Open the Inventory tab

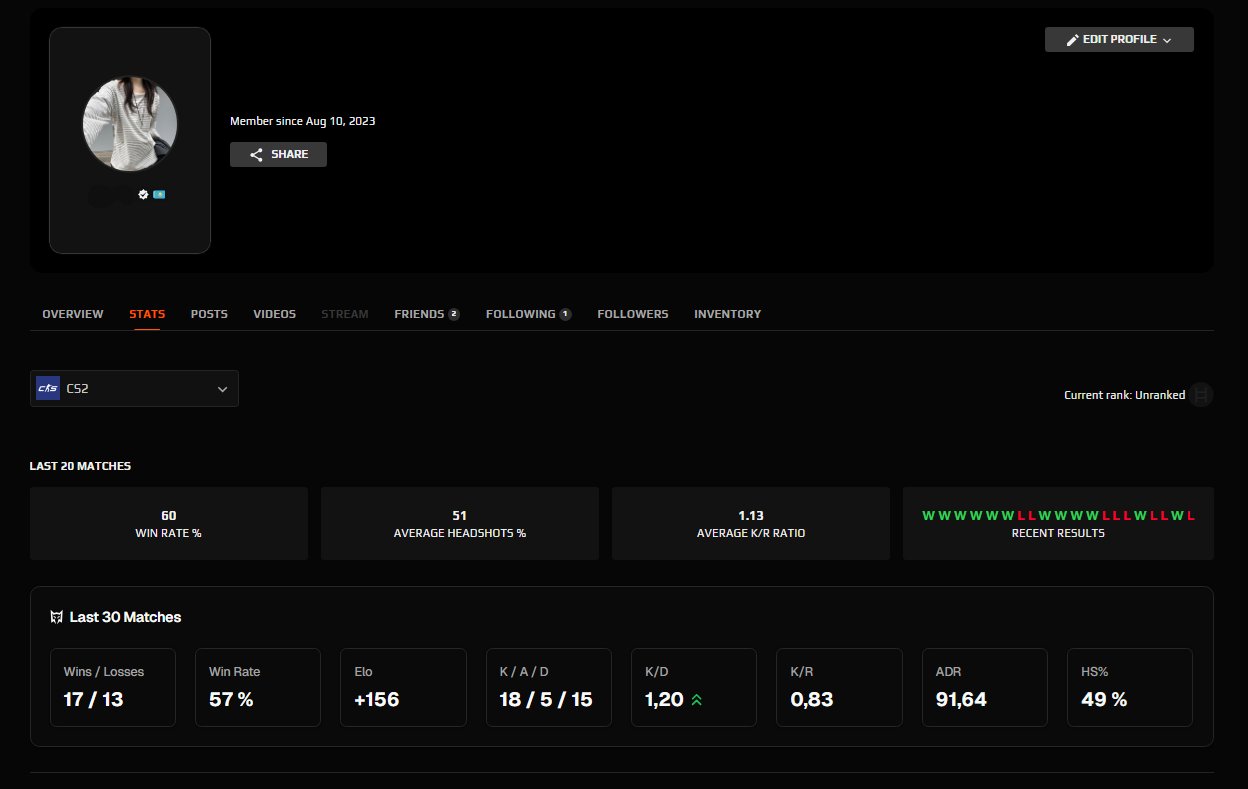coord(727,313)
